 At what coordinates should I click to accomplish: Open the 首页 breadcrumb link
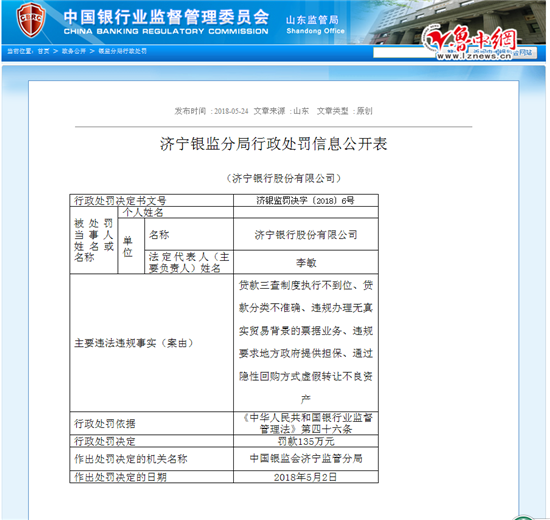(x=43, y=51)
